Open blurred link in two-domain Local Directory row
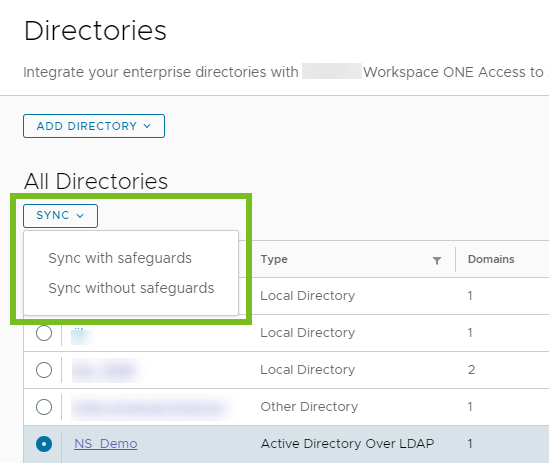 105,370
